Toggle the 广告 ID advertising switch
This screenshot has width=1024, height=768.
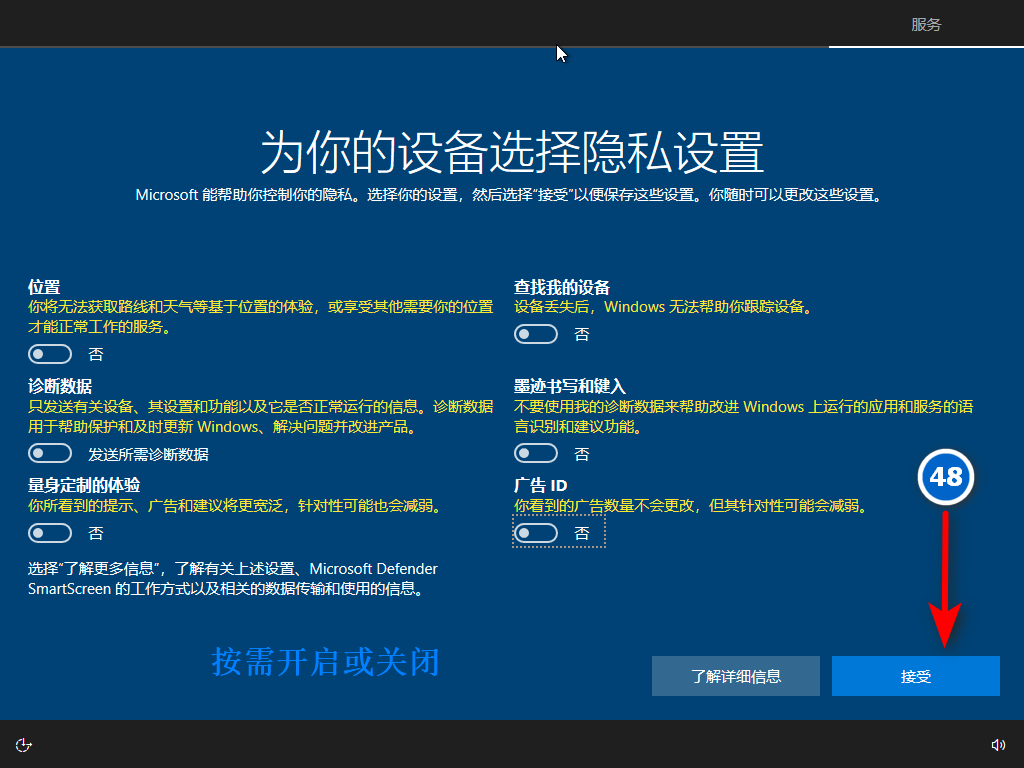pyautogui.click(x=536, y=533)
